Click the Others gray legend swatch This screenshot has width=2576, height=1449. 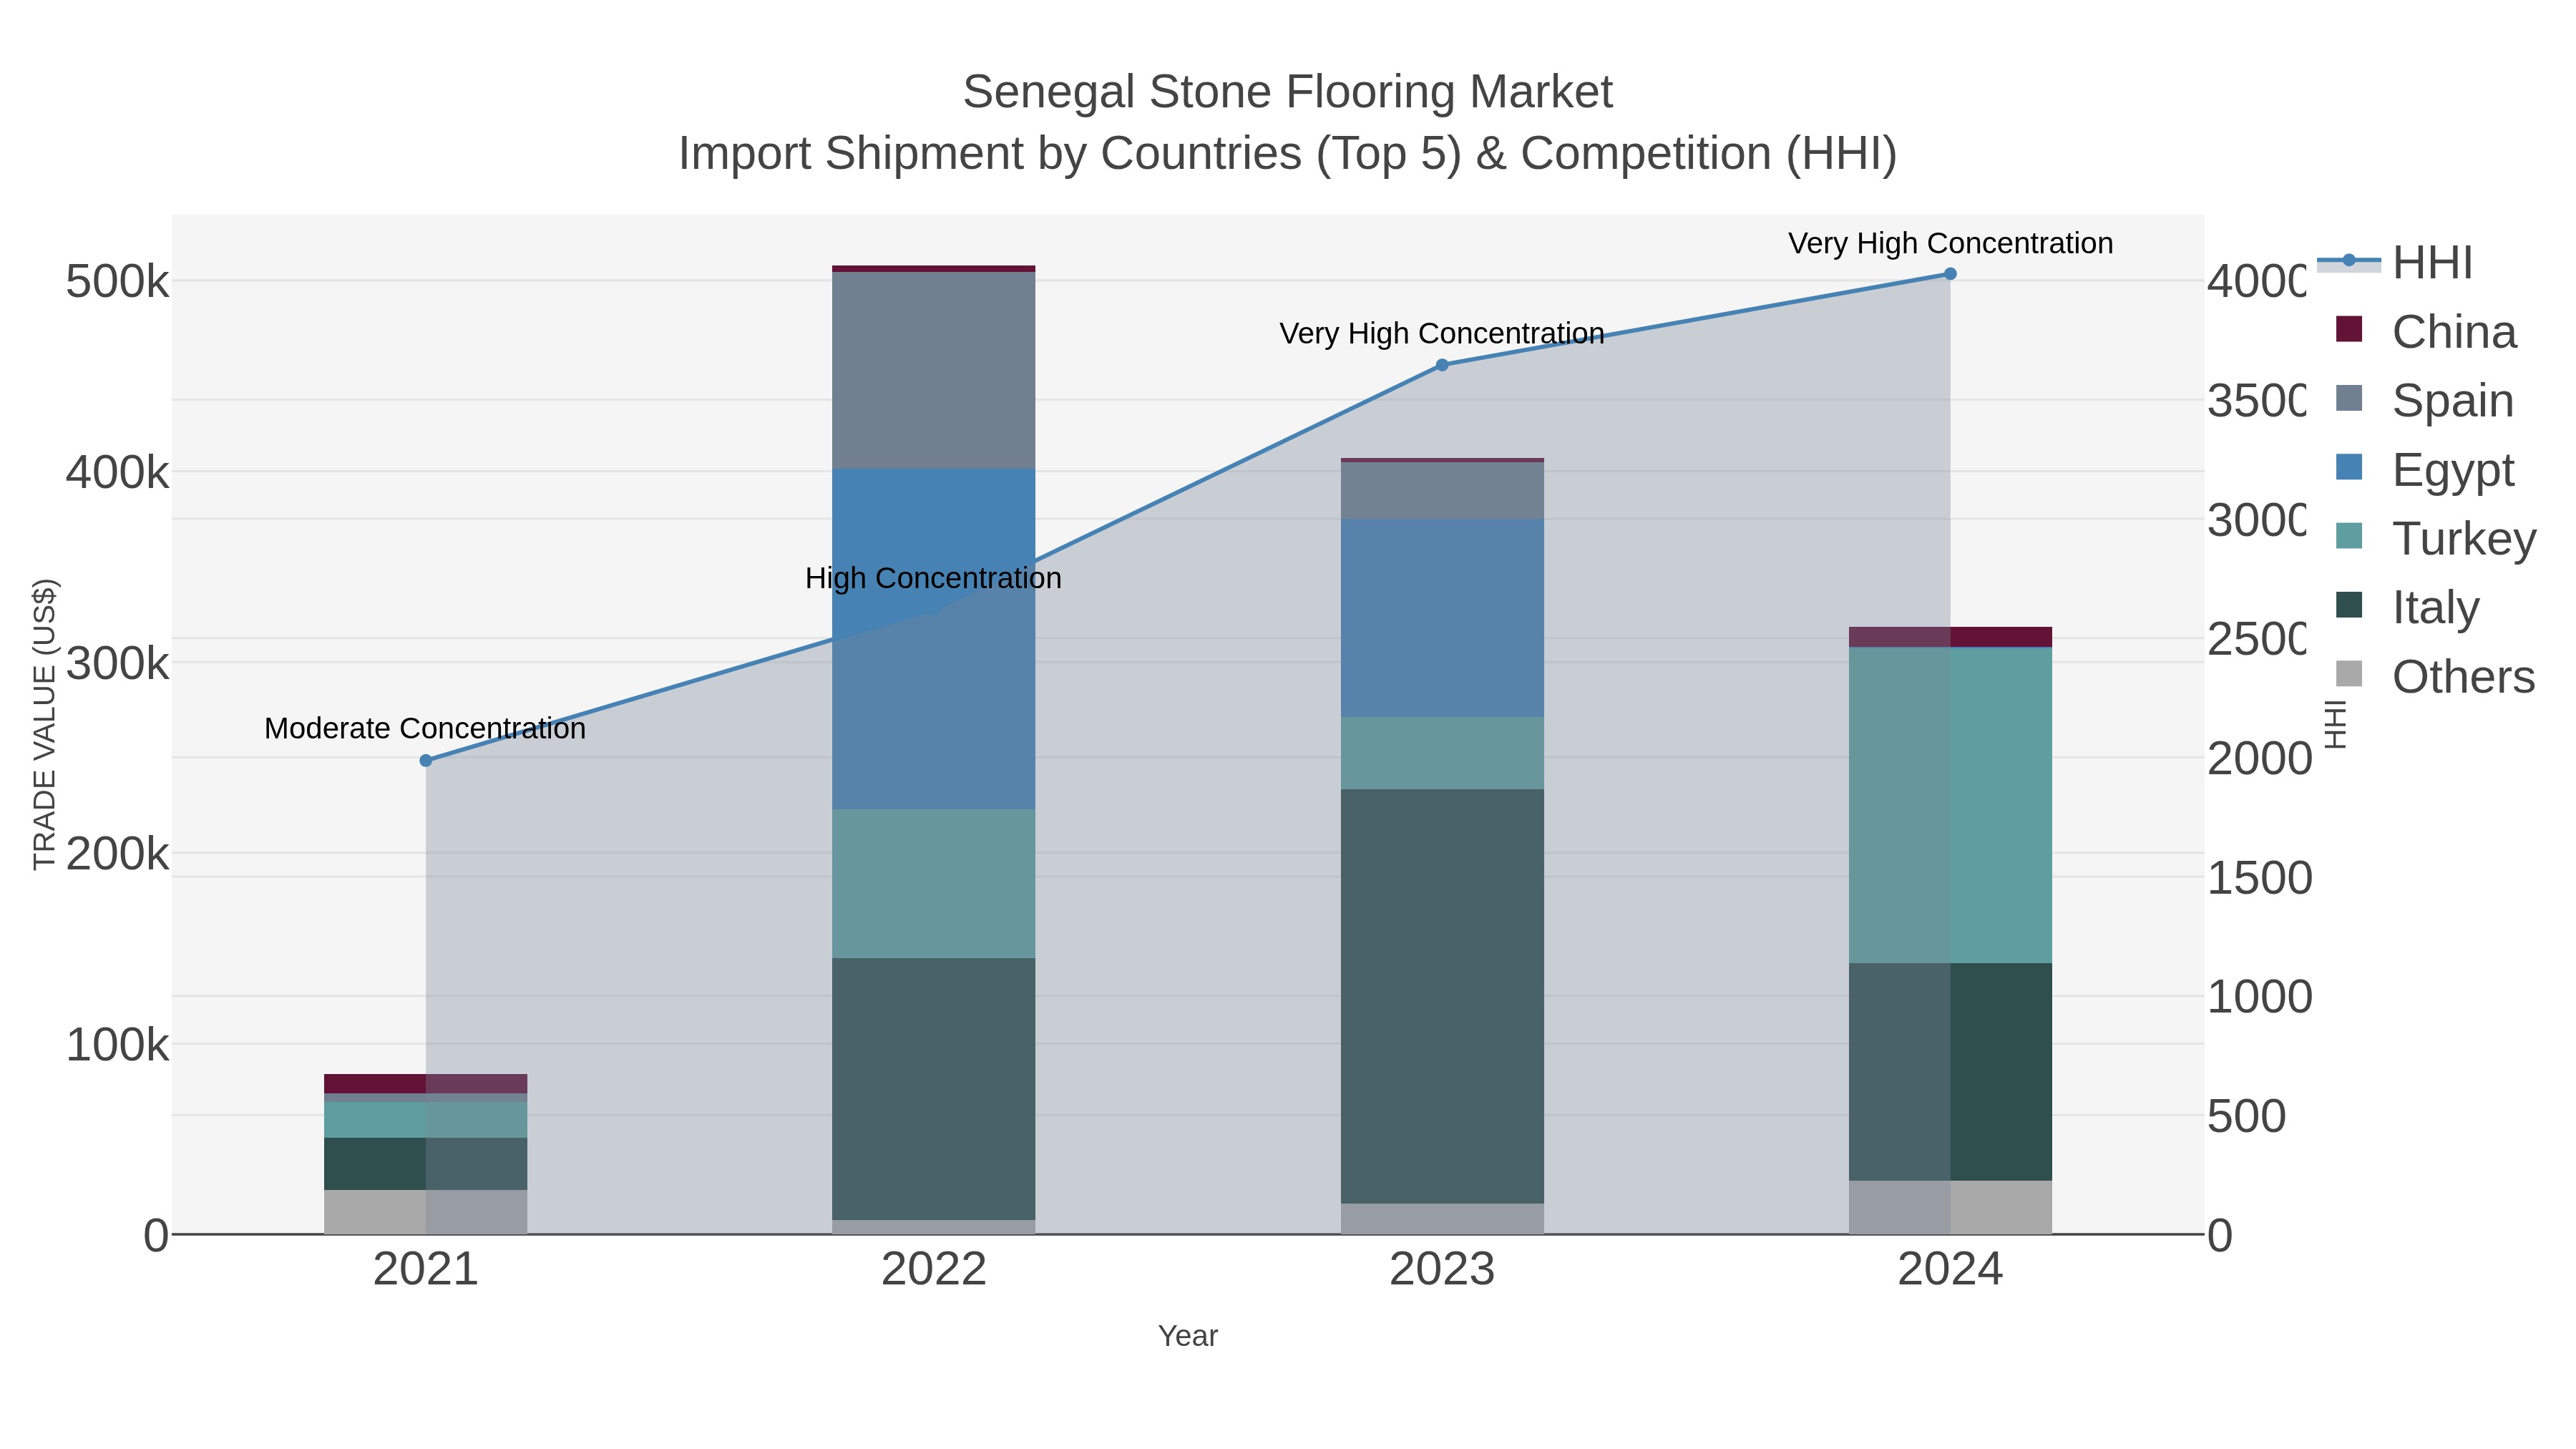click(2349, 674)
